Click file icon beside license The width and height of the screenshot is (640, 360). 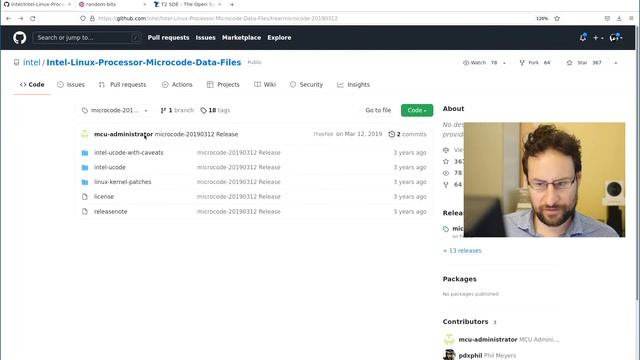click(x=85, y=197)
